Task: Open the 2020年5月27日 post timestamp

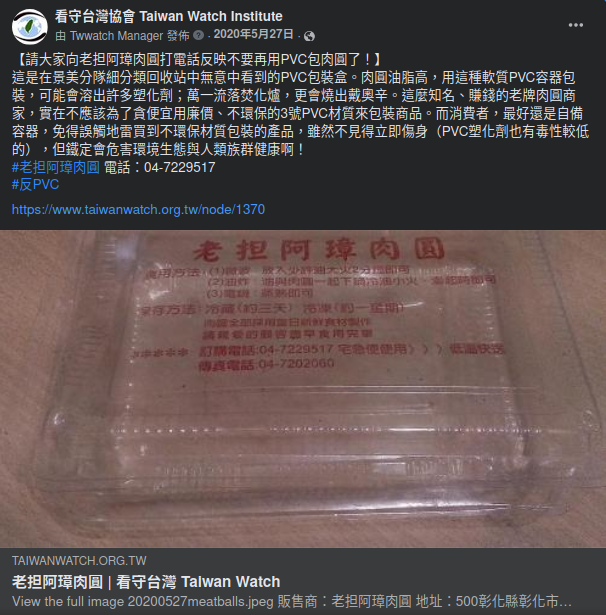Action: pos(253,35)
